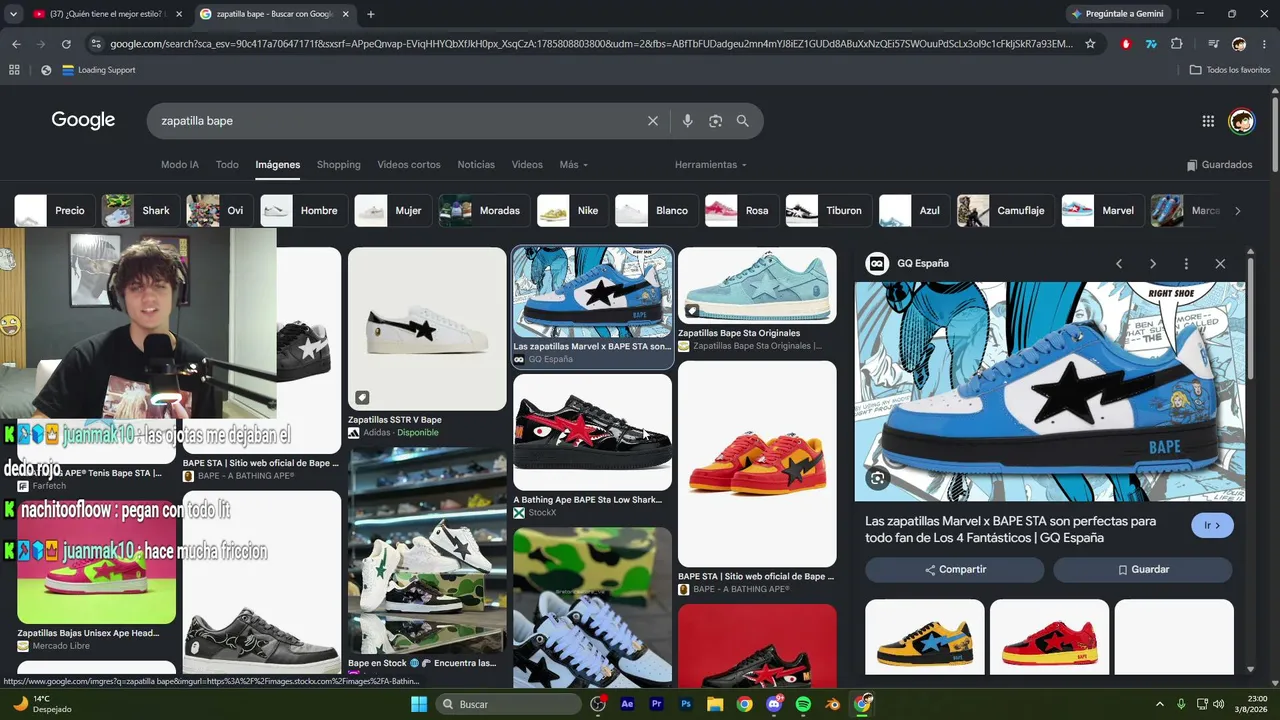Apply the Precio filter chip
Screen dimensions: 1280x720
click(x=55, y=211)
